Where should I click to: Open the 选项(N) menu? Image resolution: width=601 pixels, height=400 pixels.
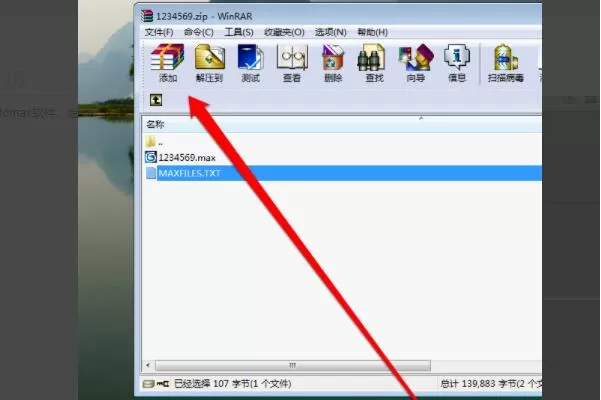coord(331,32)
